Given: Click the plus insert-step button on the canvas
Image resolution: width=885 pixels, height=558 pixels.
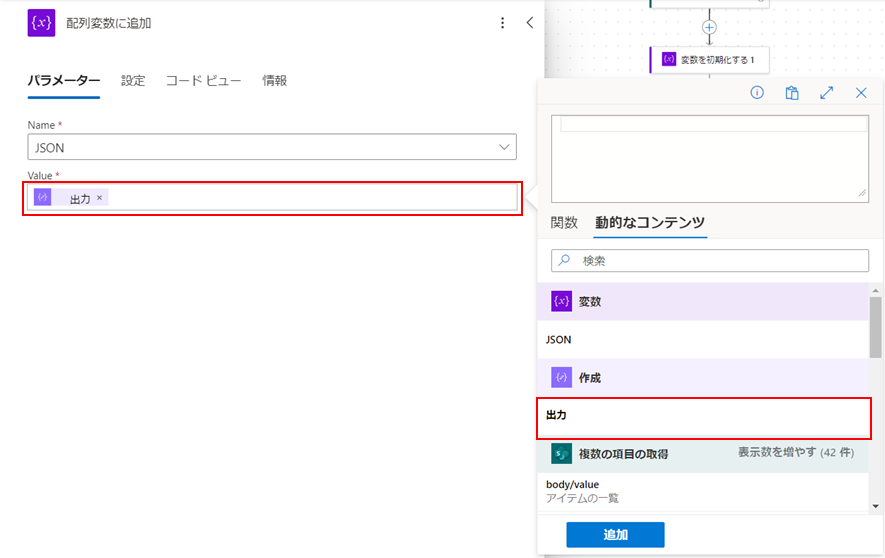Looking at the screenshot, I should 709,27.
